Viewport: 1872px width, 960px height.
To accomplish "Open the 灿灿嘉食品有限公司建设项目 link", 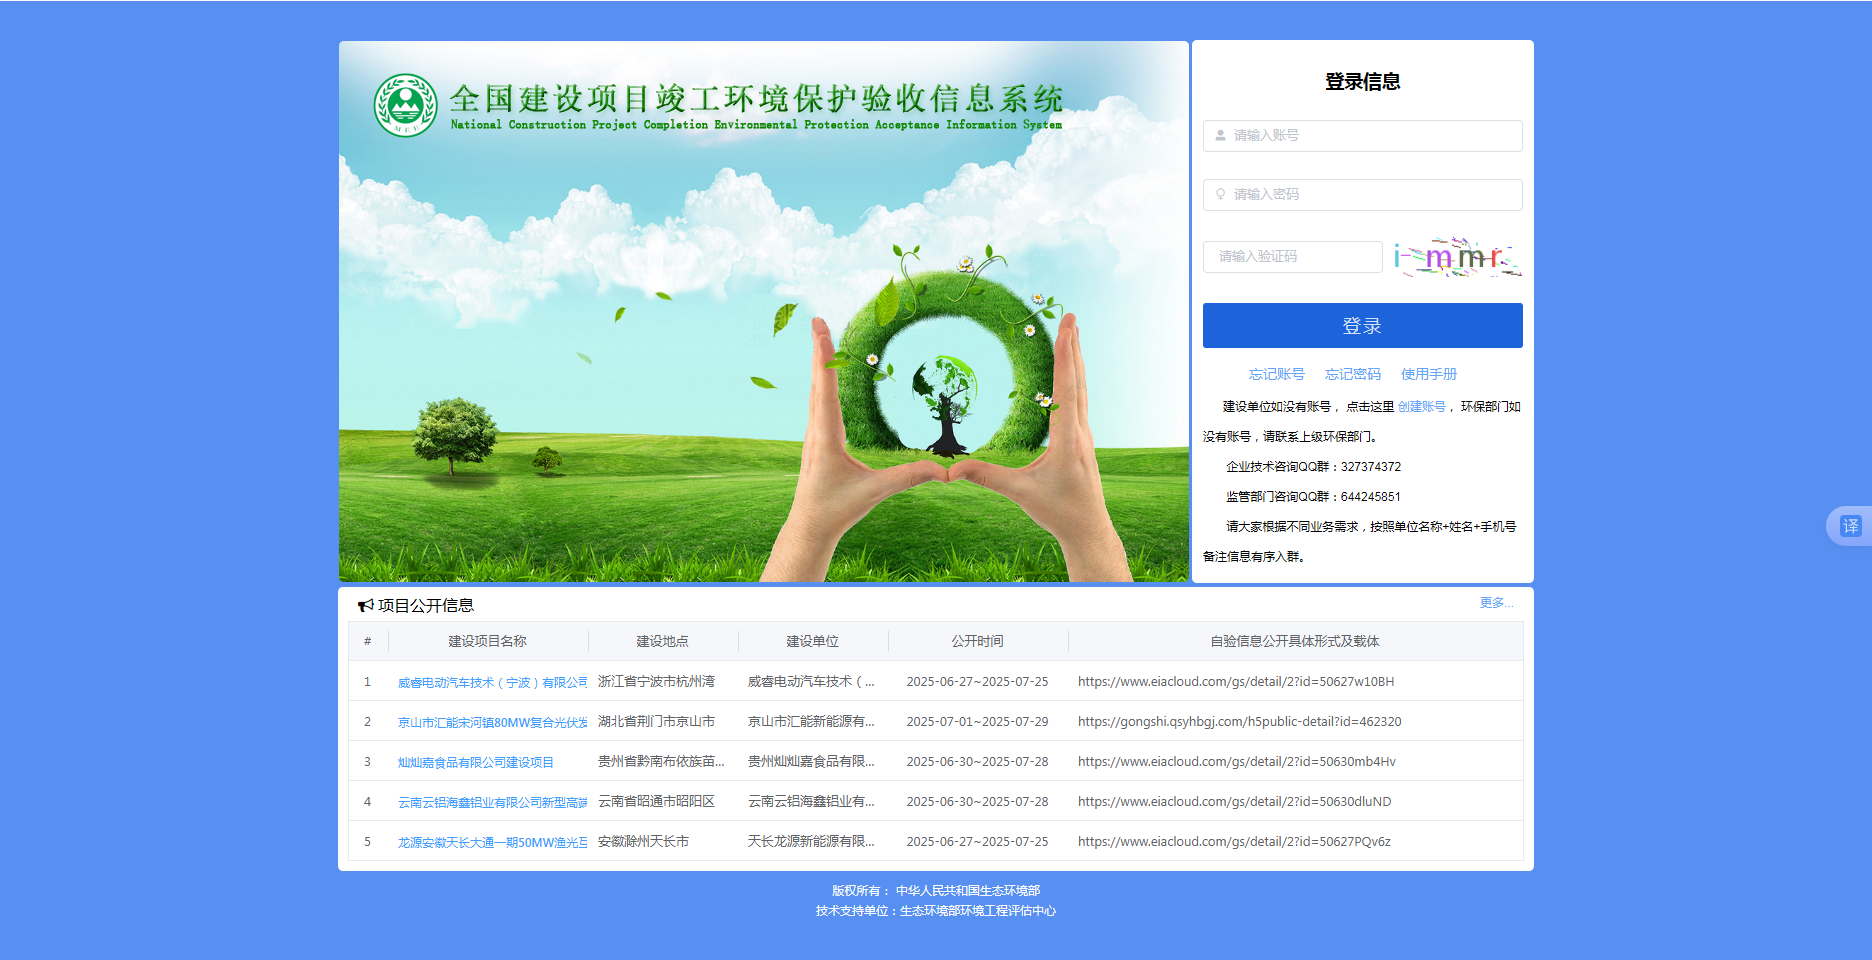I will pyautogui.click(x=477, y=761).
